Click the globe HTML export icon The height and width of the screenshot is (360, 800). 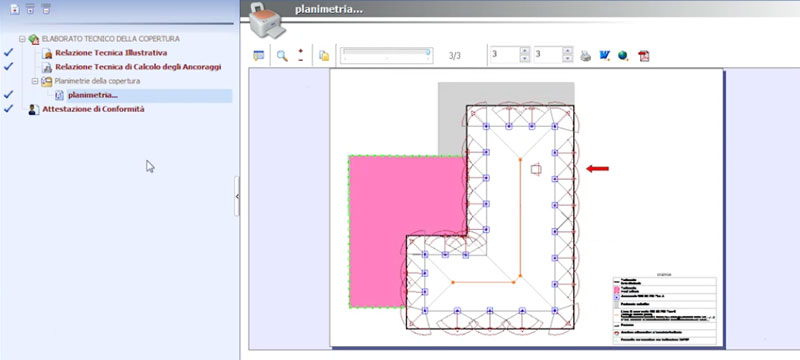point(623,56)
